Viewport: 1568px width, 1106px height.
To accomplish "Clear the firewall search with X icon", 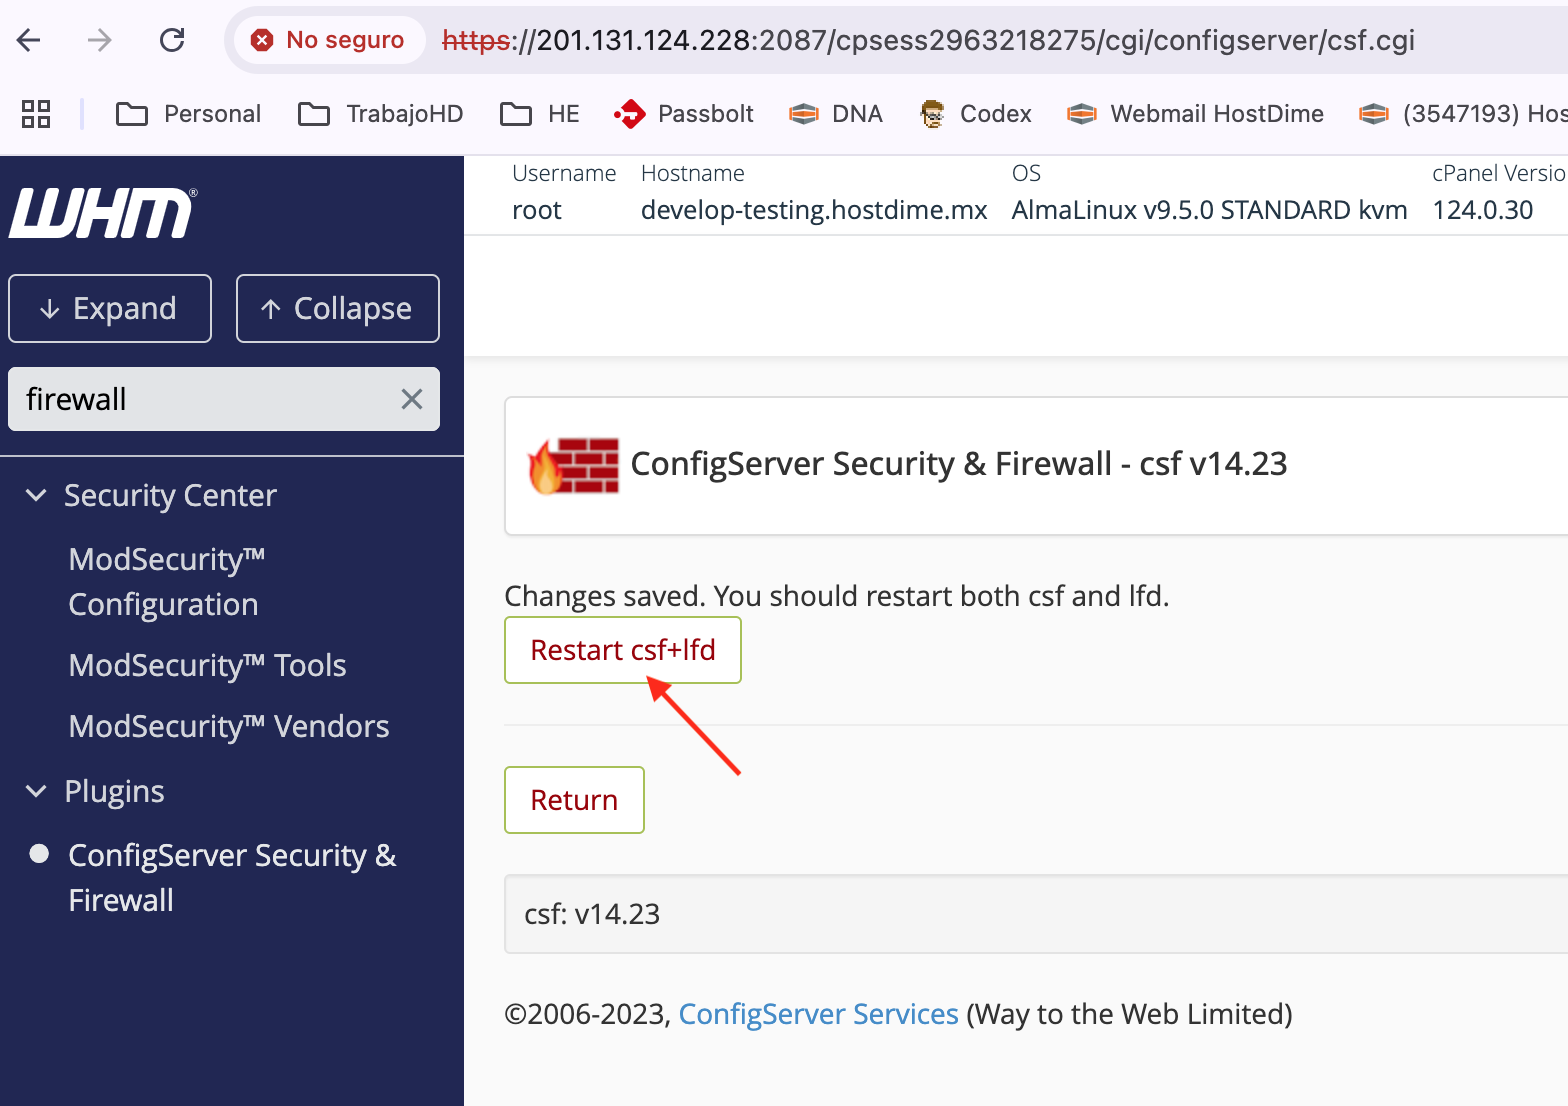I will click(x=411, y=399).
